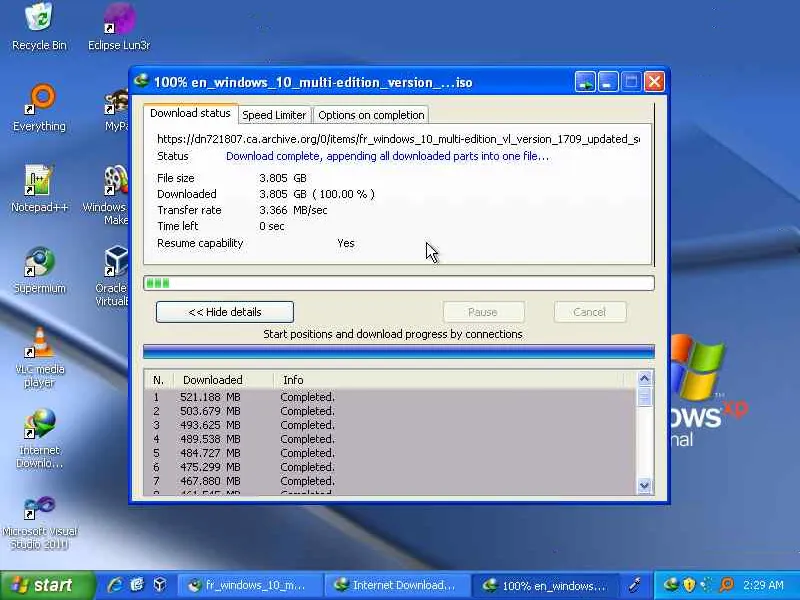
Task: Click the Info column header
Action: (x=449, y=380)
